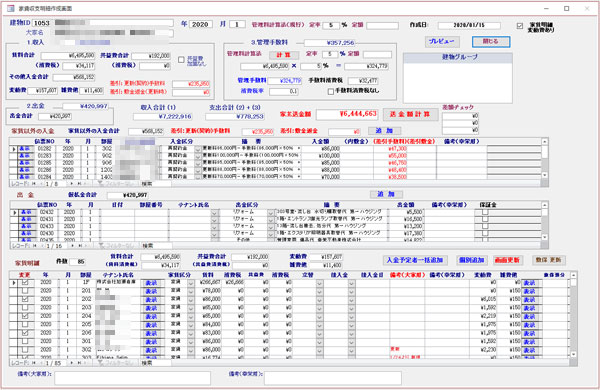This screenshot has height=390, width=600.
Task: Open 入金区分 dropdown for slip 01282
Action: (198, 148)
